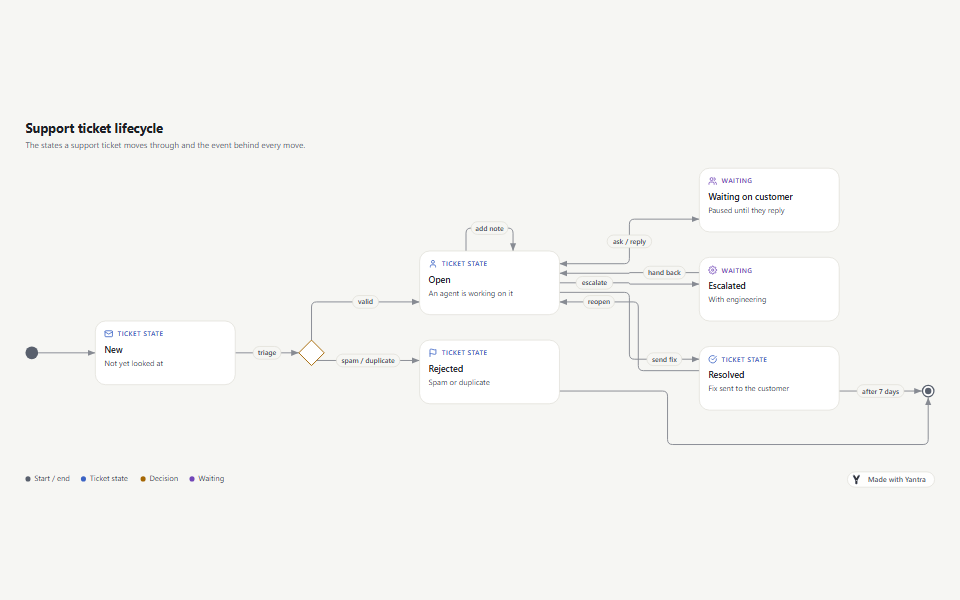The image size is (960, 600).
Task: Click 'Not yet looked at' text
Action: tap(133, 363)
